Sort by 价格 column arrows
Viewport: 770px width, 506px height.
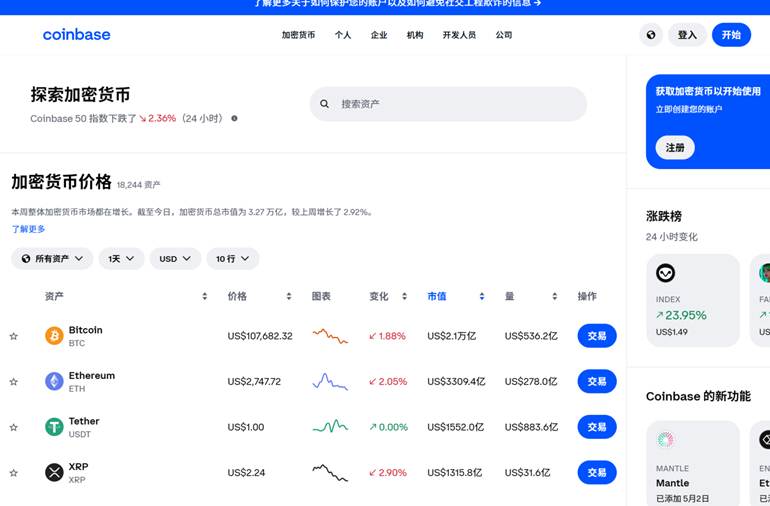[289, 296]
